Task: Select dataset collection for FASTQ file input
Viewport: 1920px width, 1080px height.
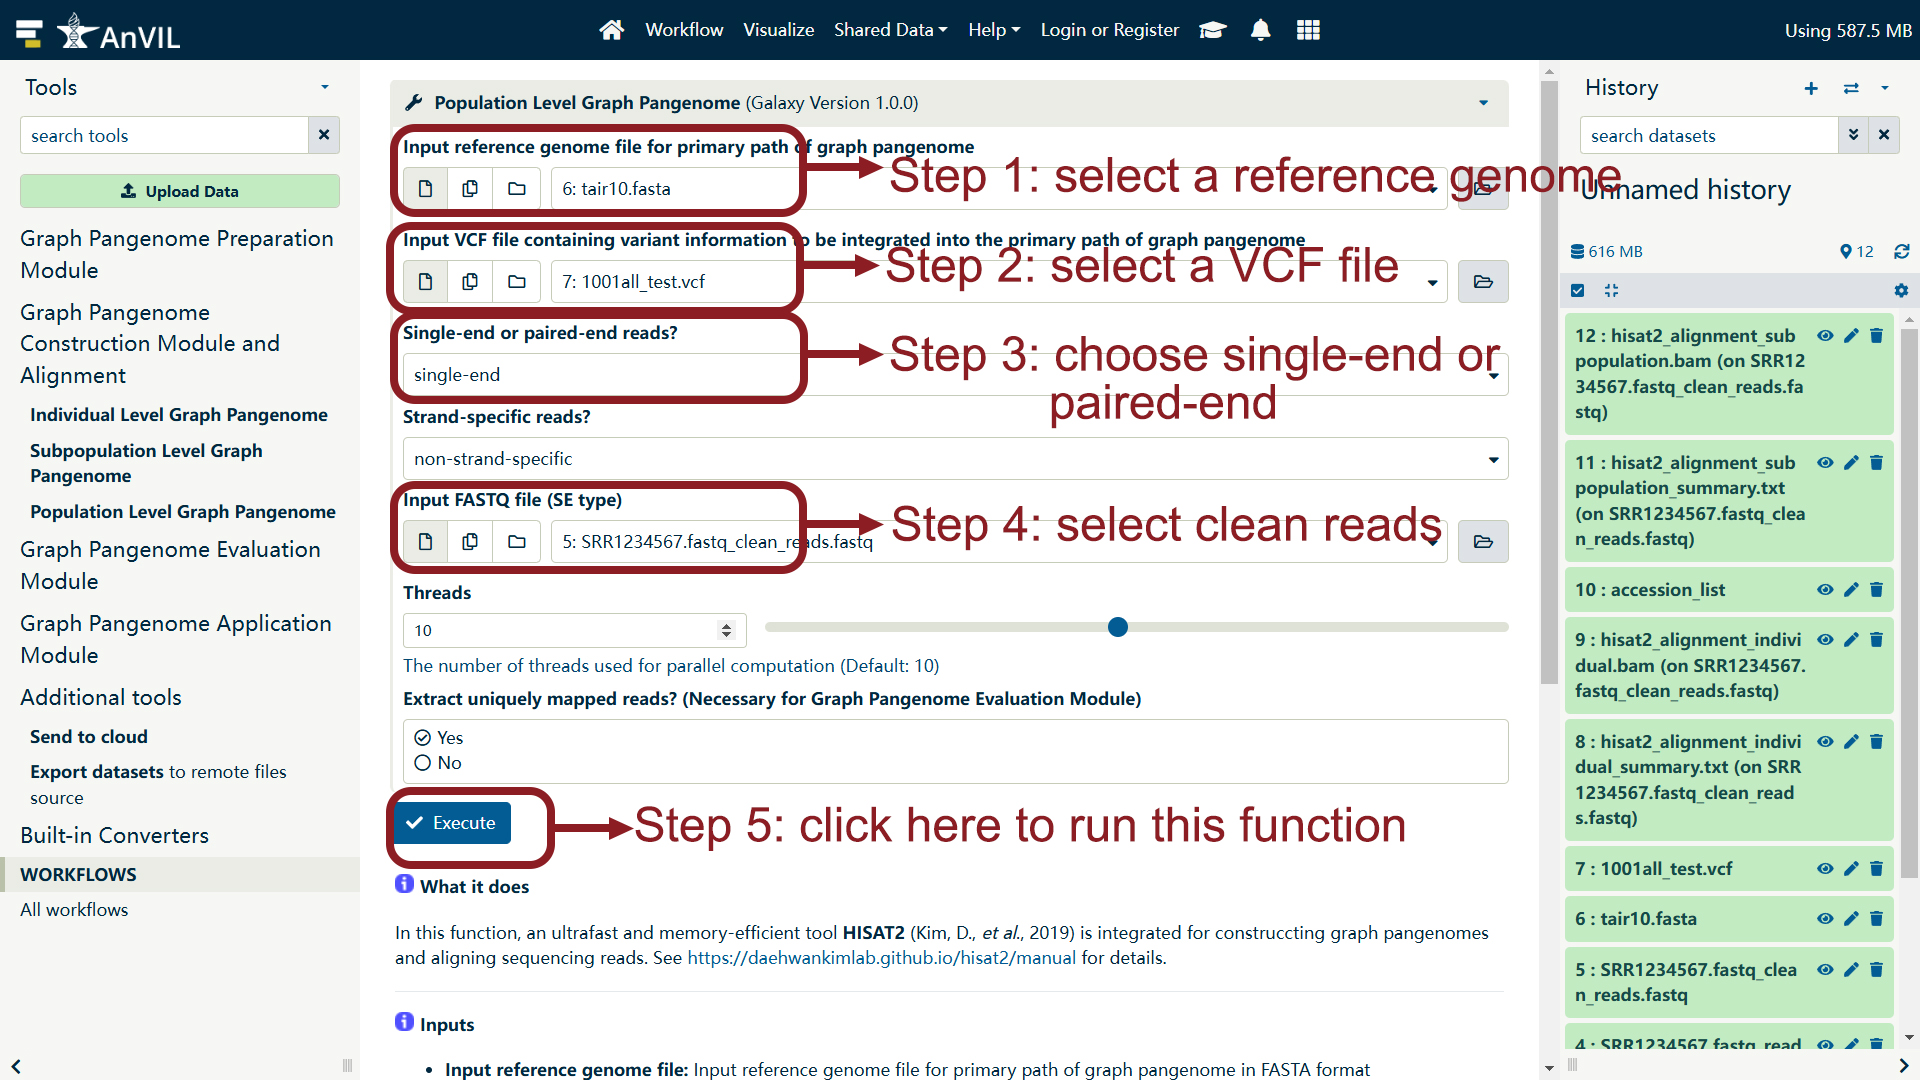Action: point(516,541)
